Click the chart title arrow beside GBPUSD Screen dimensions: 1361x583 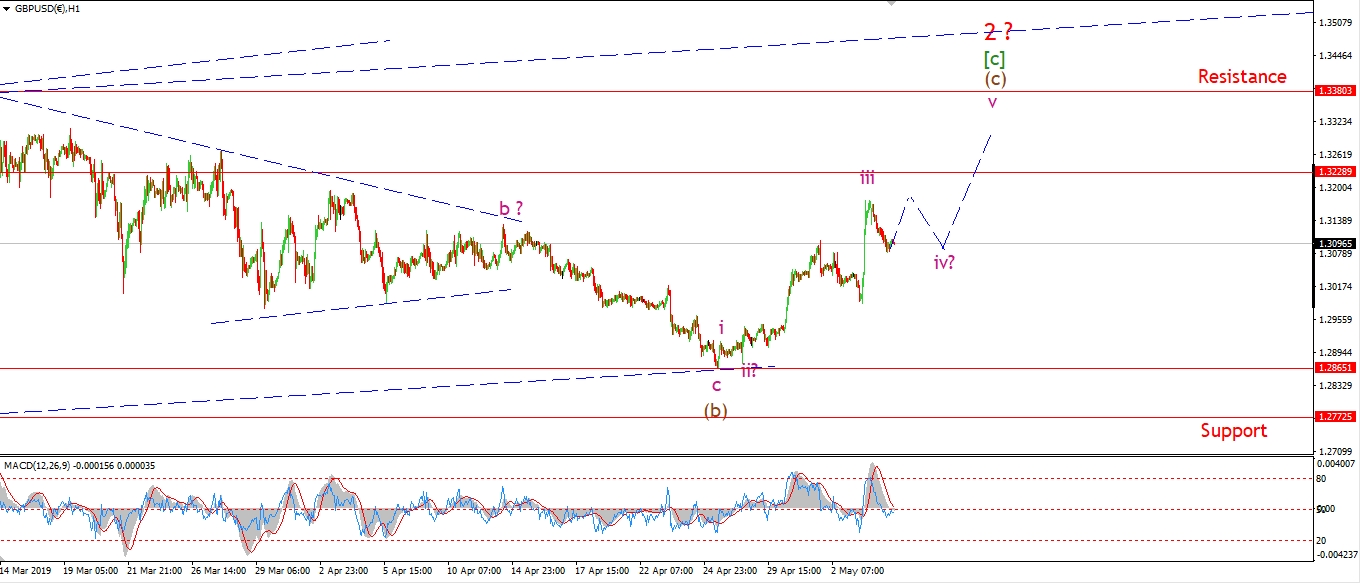[6, 8]
